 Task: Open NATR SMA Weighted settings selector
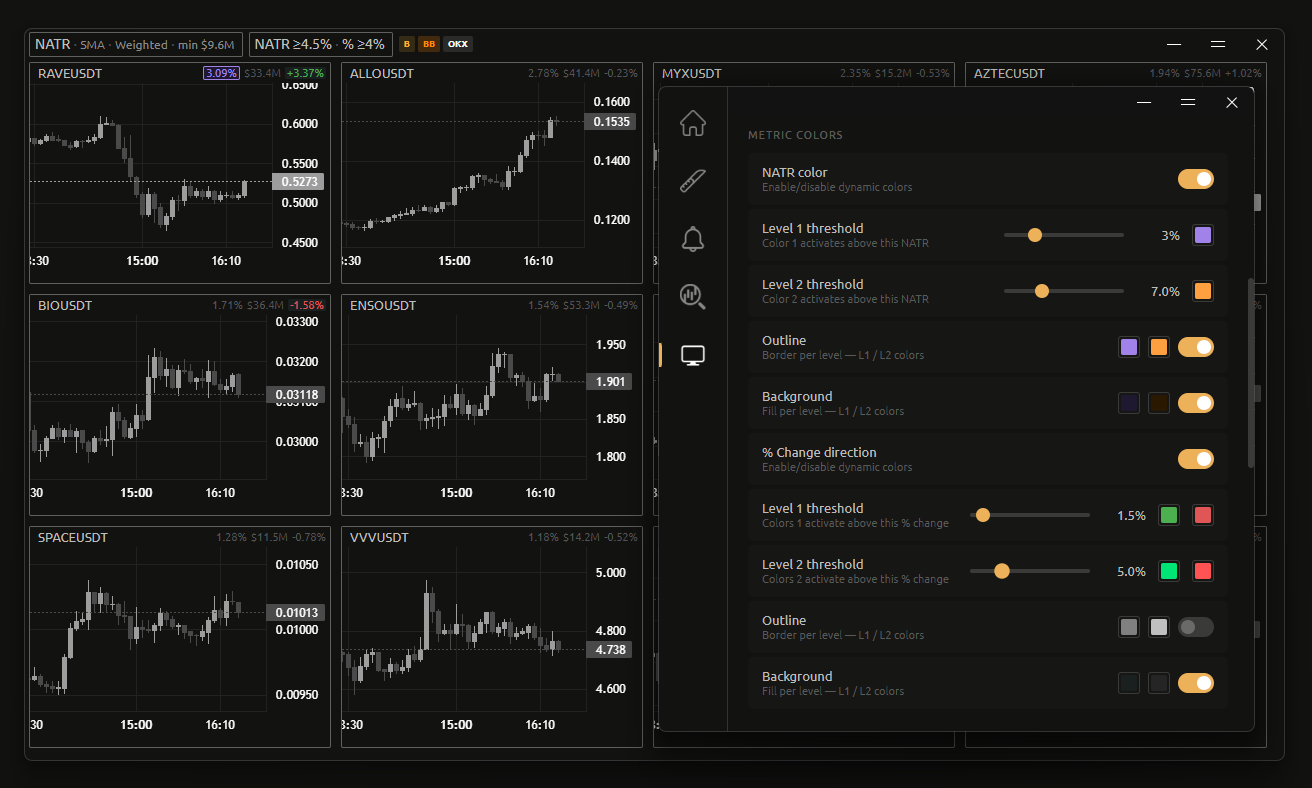coord(135,44)
